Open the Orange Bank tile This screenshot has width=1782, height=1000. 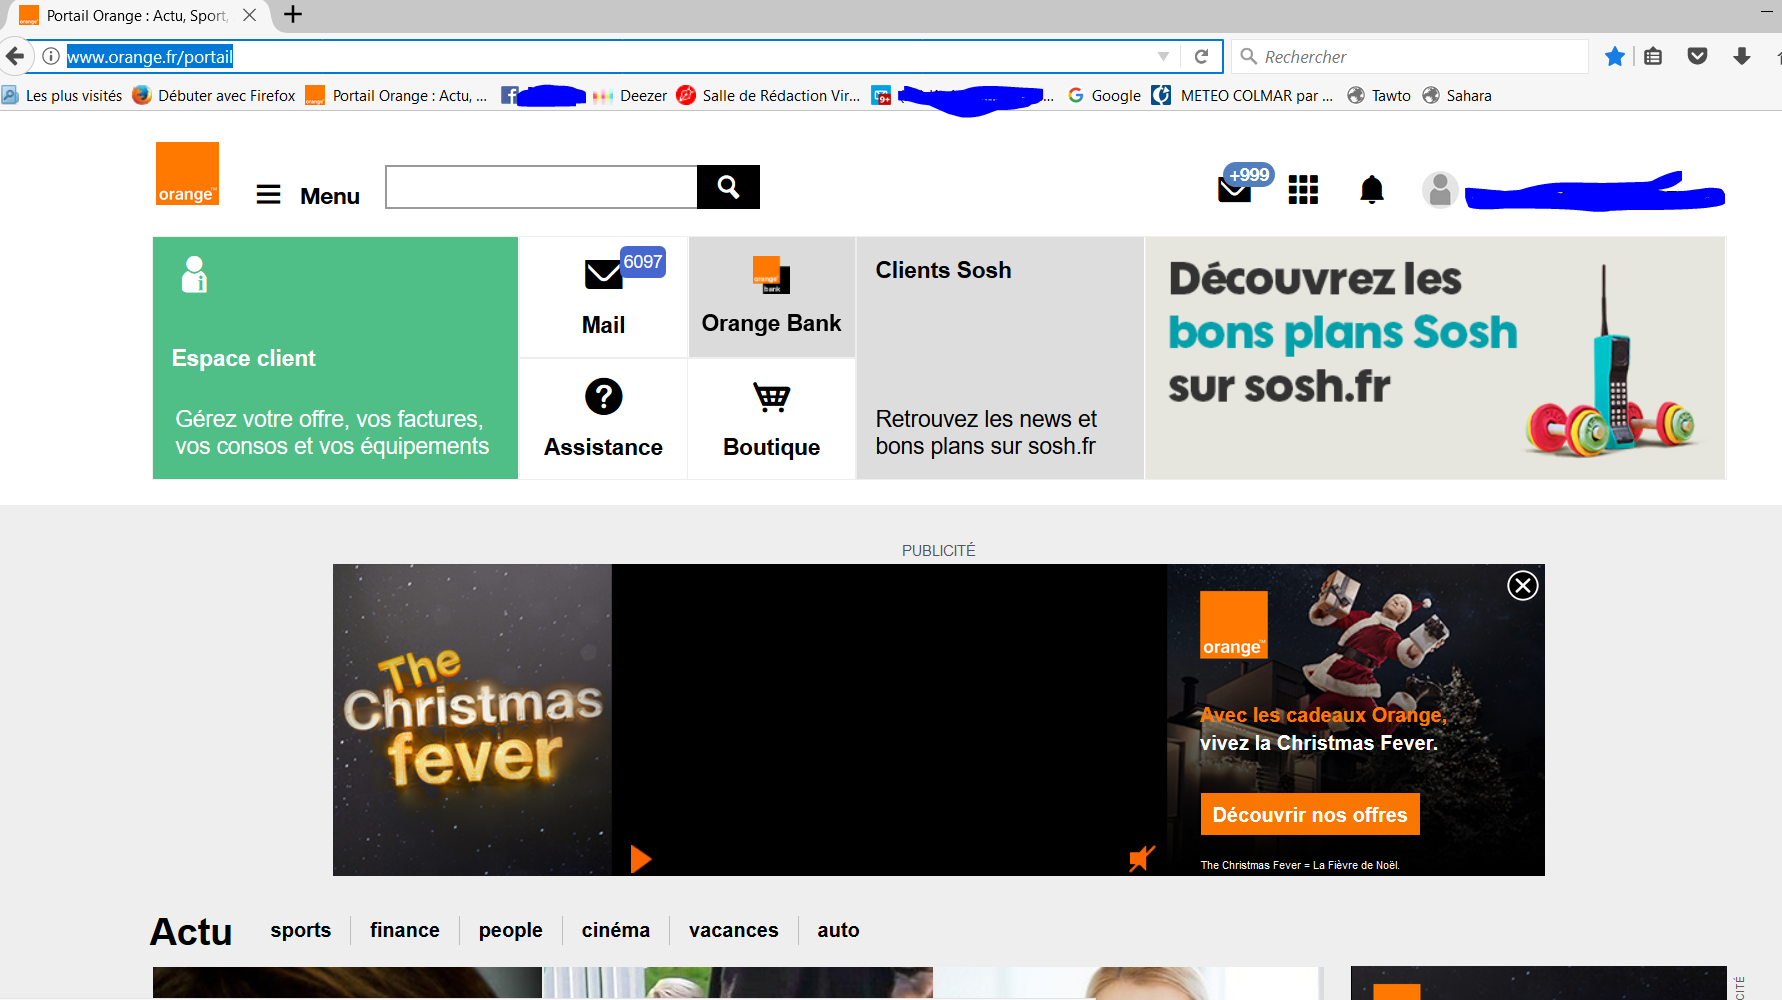[x=771, y=297]
